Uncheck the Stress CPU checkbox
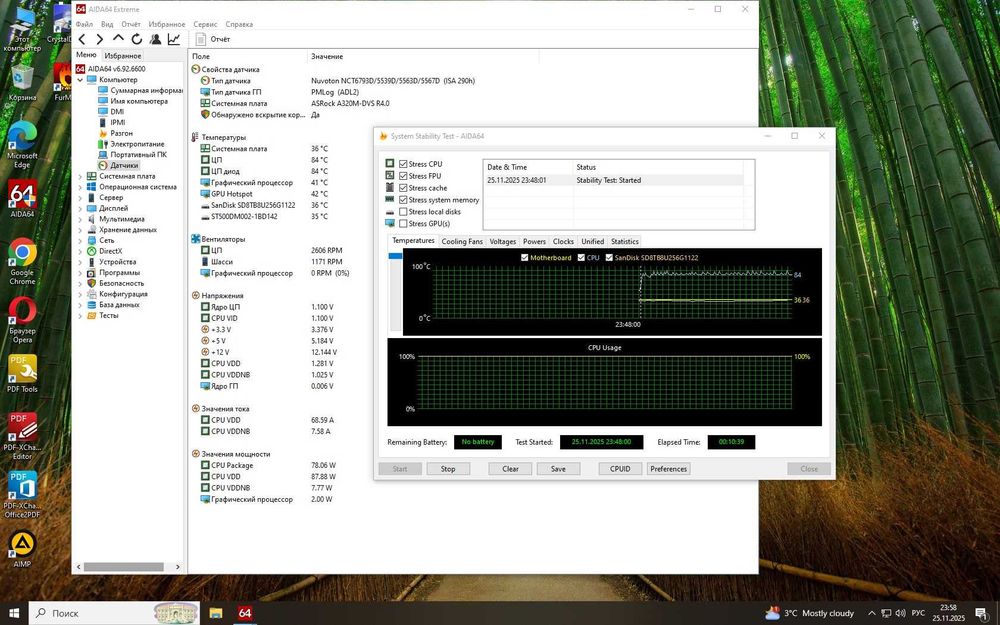 (x=403, y=164)
